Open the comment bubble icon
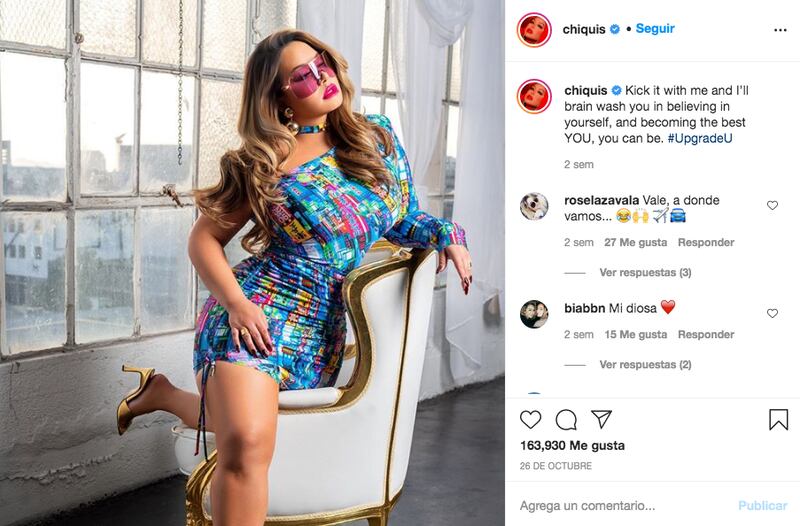The width and height of the screenshot is (800, 526). [x=566, y=420]
